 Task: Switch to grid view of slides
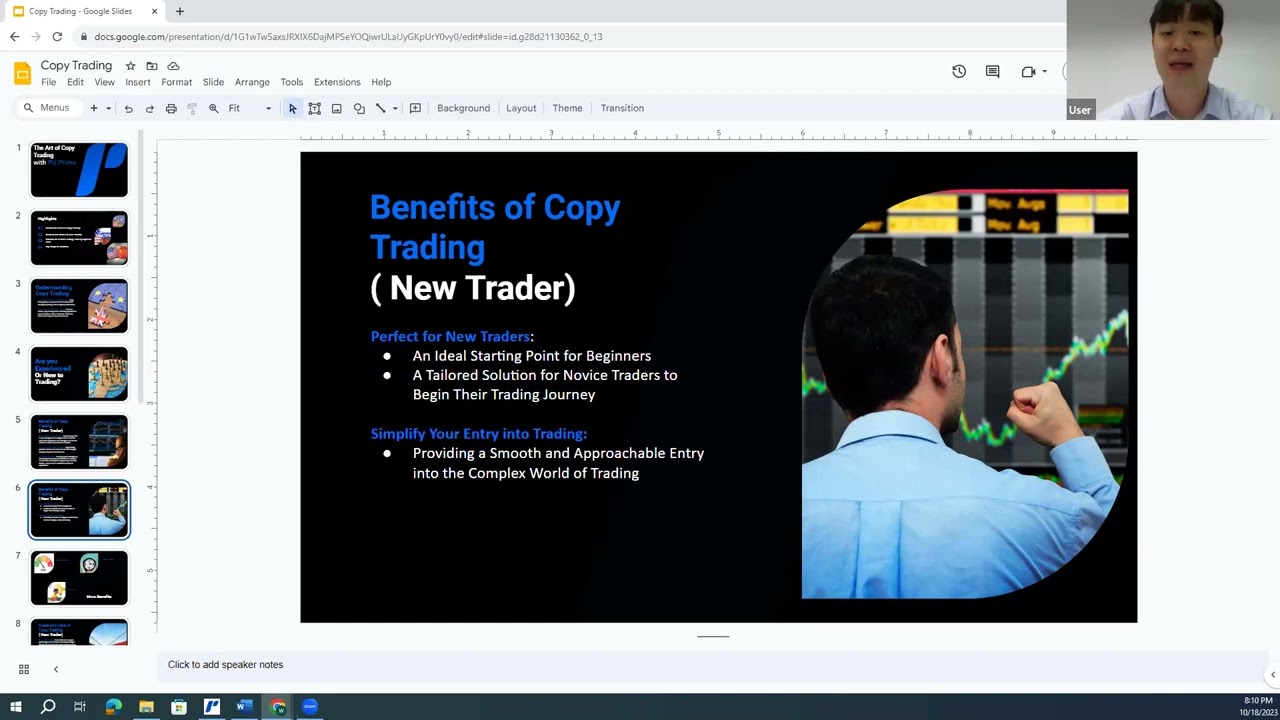click(24, 669)
